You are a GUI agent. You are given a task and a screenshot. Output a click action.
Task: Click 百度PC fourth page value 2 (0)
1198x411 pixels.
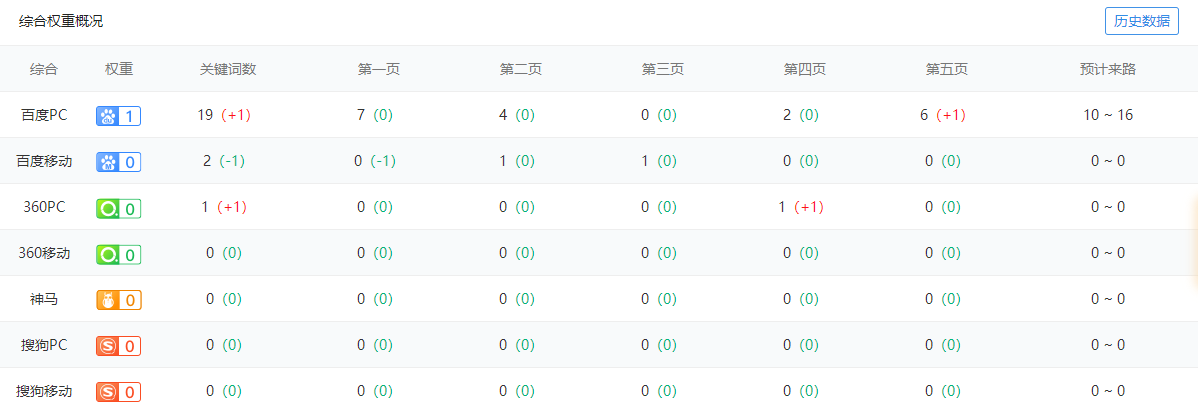[x=801, y=115]
